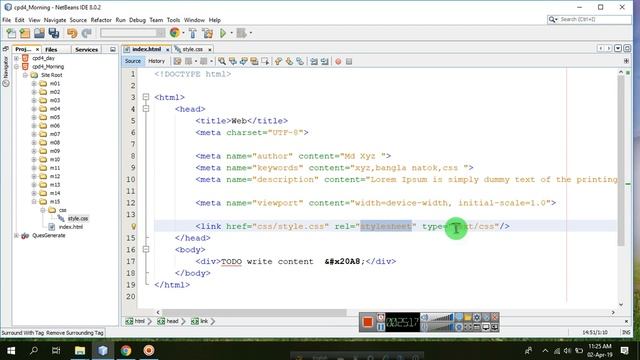Click the Chrome browser selector icon
This screenshot has width=640, height=360.
click(175, 33)
